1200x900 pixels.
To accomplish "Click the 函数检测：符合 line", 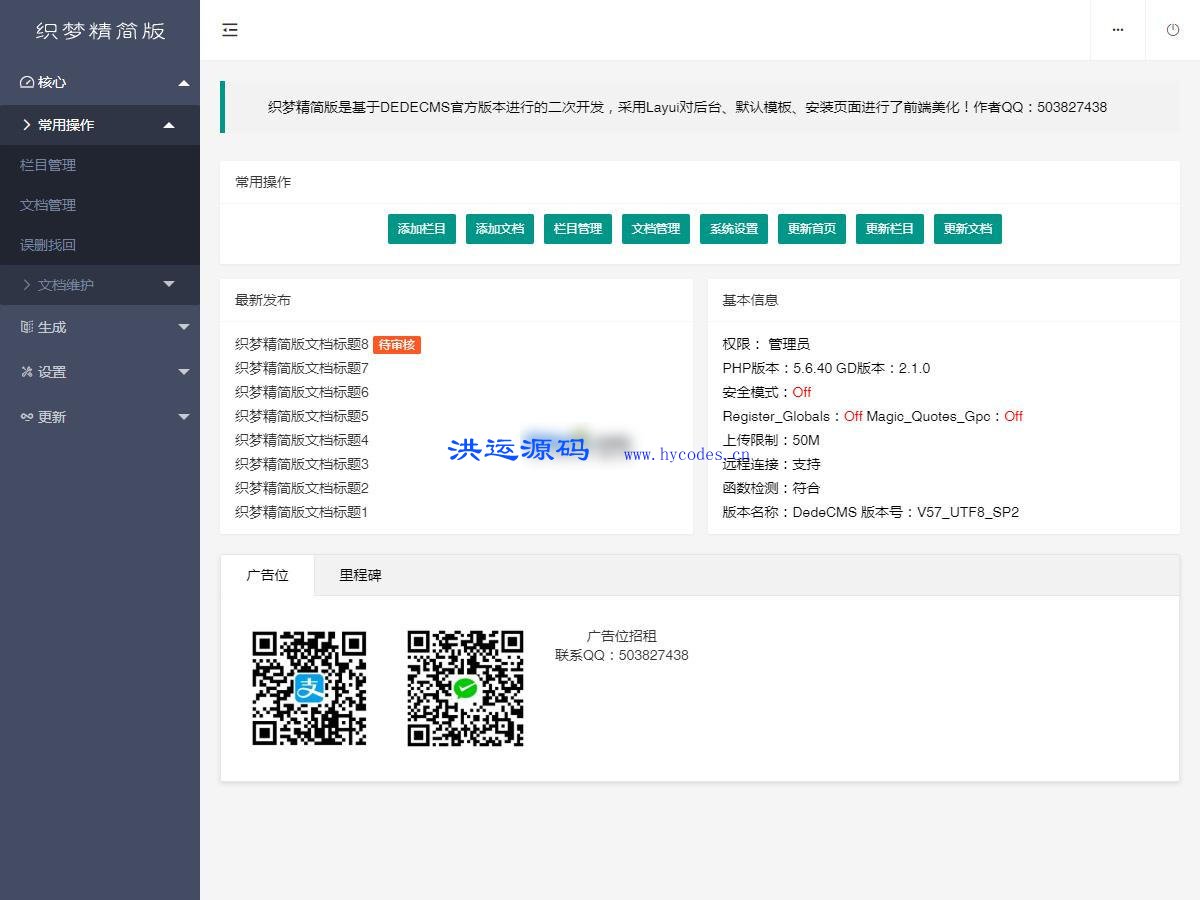I will [771, 488].
